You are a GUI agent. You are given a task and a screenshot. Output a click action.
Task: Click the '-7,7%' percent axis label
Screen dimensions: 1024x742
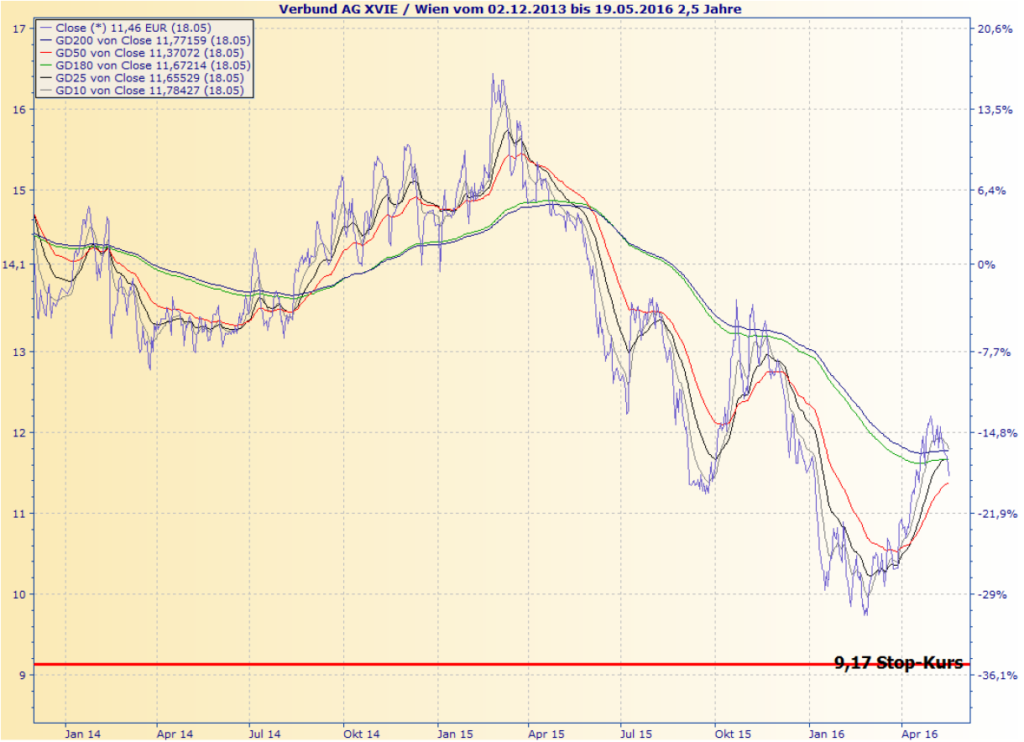point(994,352)
